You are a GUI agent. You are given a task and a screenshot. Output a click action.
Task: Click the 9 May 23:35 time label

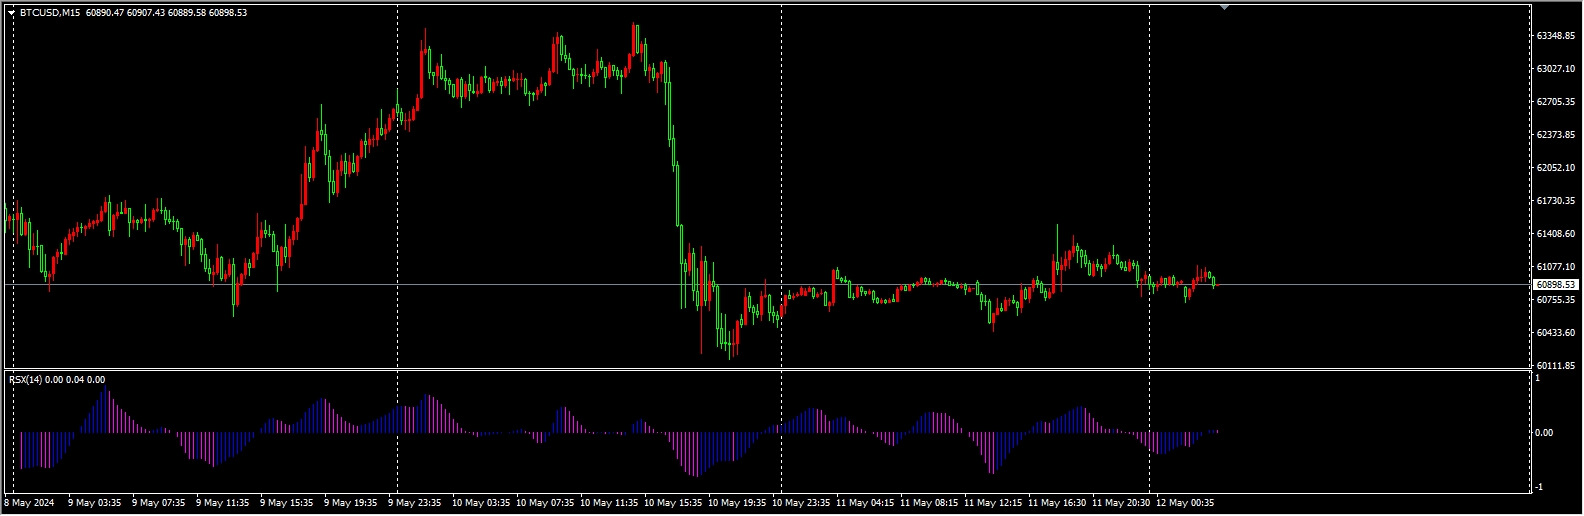click(413, 503)
